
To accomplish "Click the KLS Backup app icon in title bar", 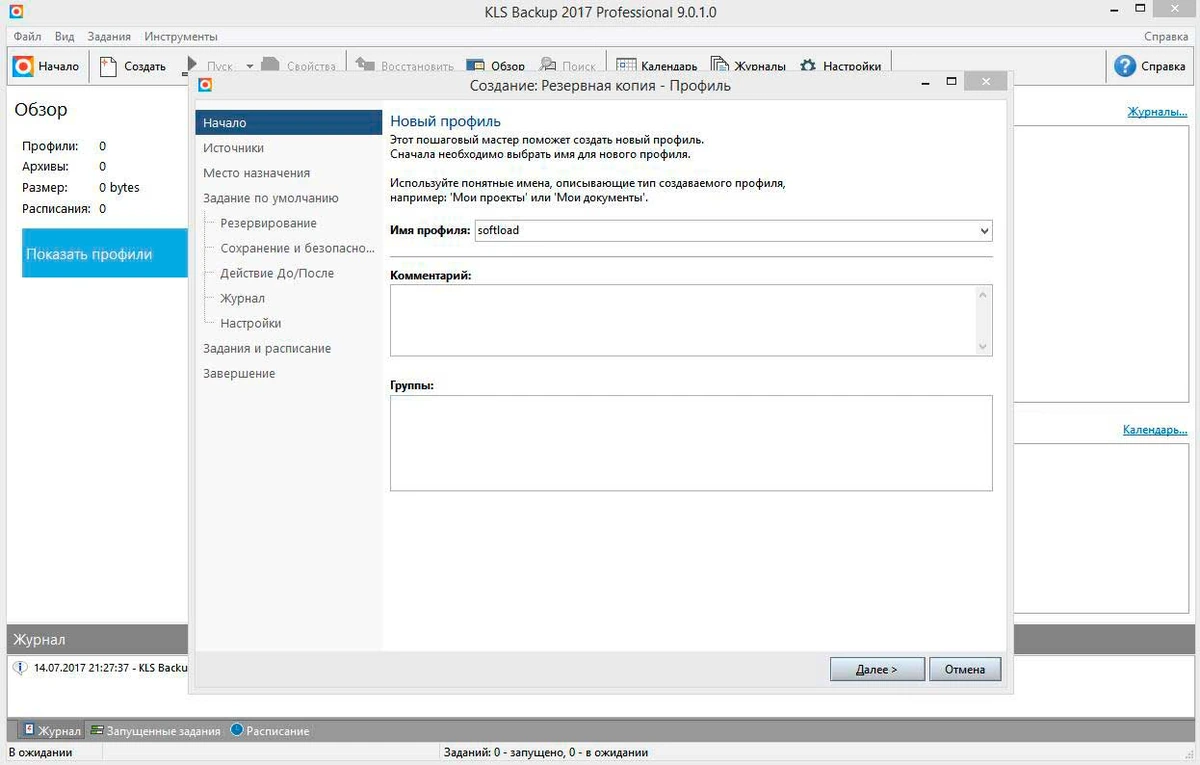I will point(14,12).
